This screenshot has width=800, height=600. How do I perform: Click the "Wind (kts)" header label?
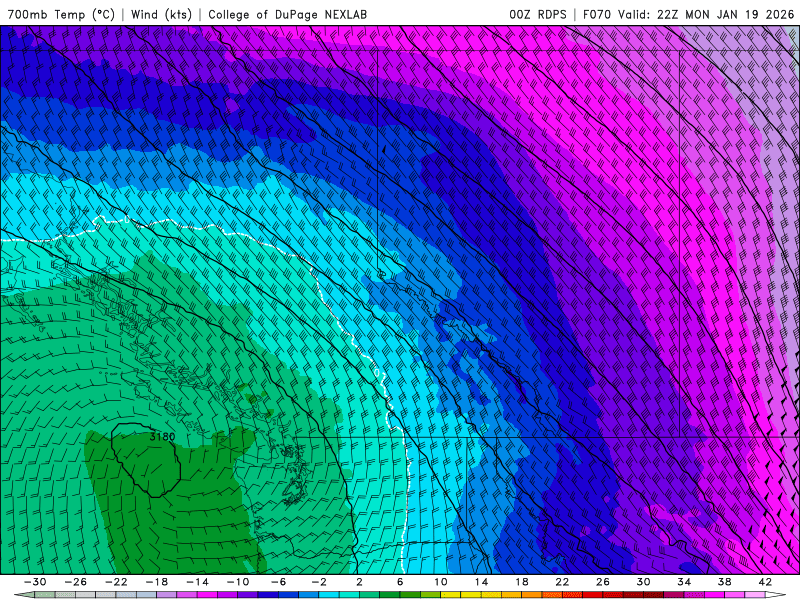(x=161, y=14)
